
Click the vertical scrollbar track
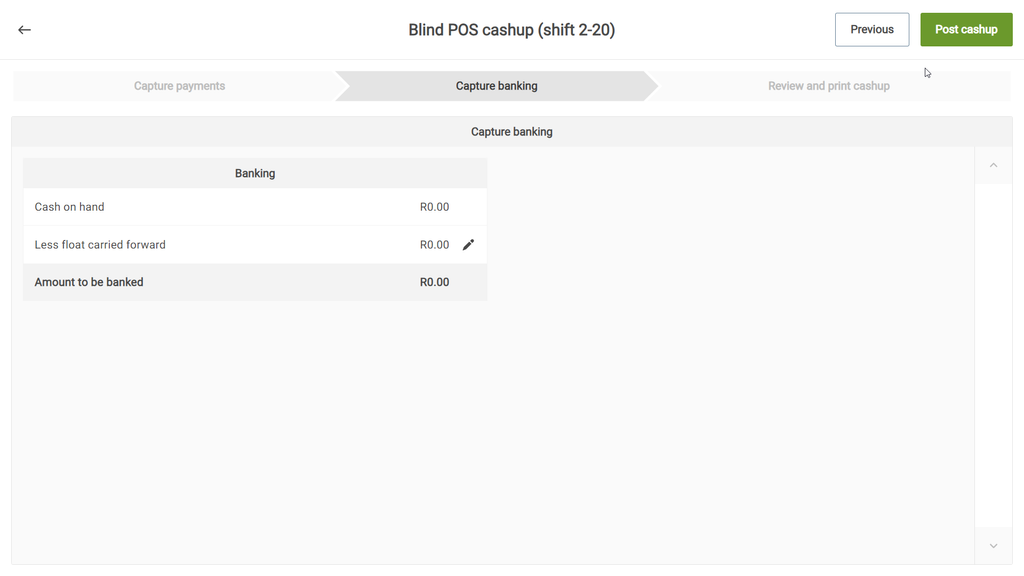click(993, 350)
